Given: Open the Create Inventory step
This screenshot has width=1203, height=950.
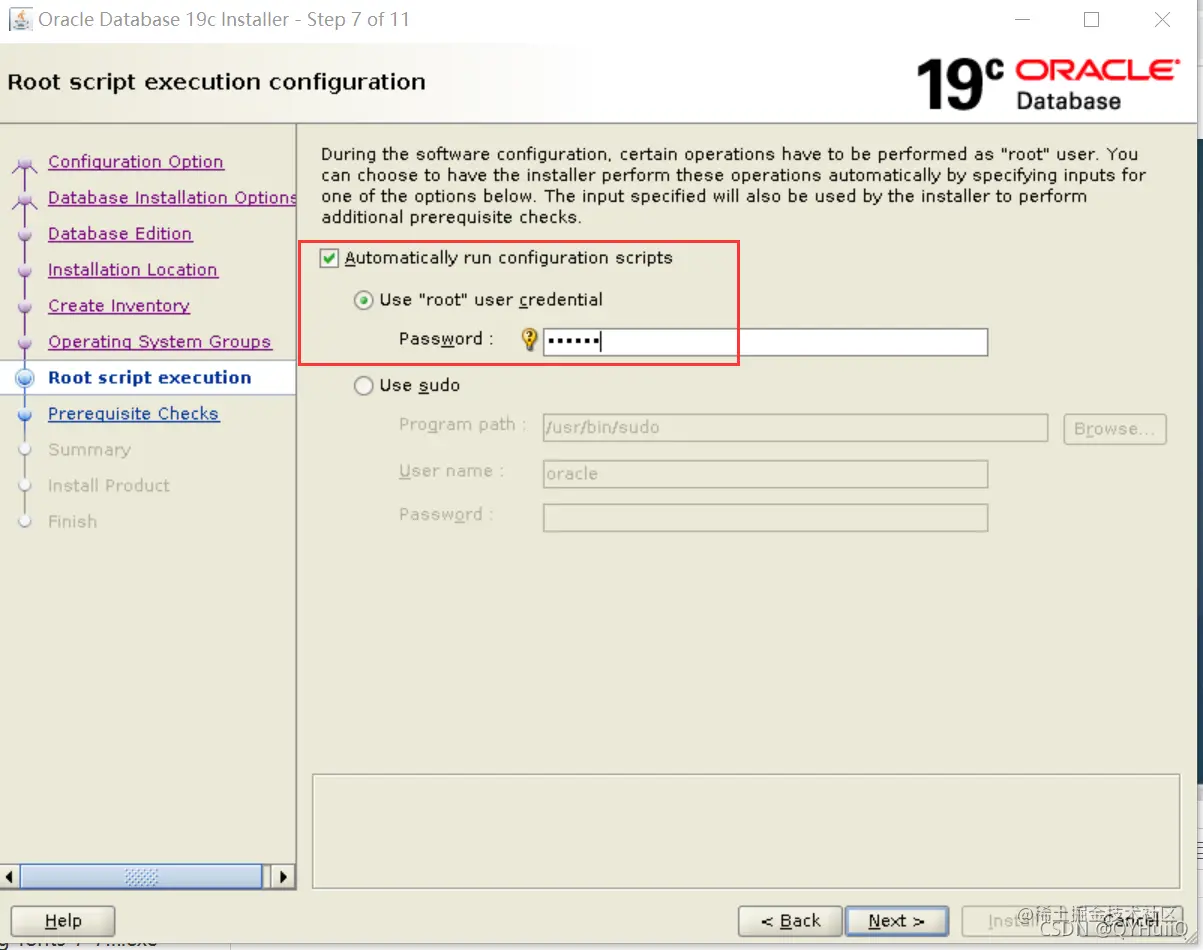Looking at the screenshot, I should tap(119, 306).
